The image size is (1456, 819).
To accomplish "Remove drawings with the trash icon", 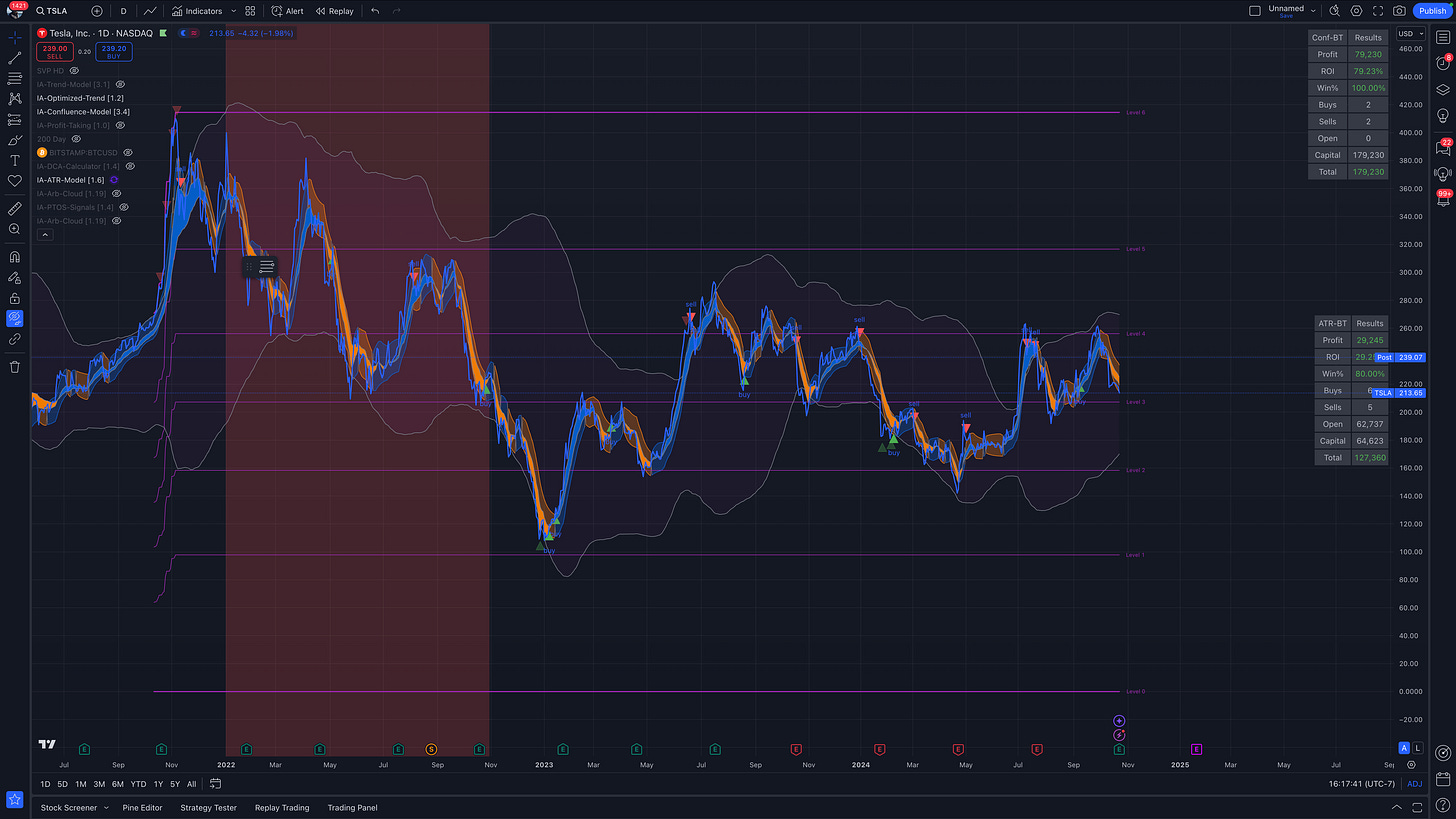I will coord(14,367).
